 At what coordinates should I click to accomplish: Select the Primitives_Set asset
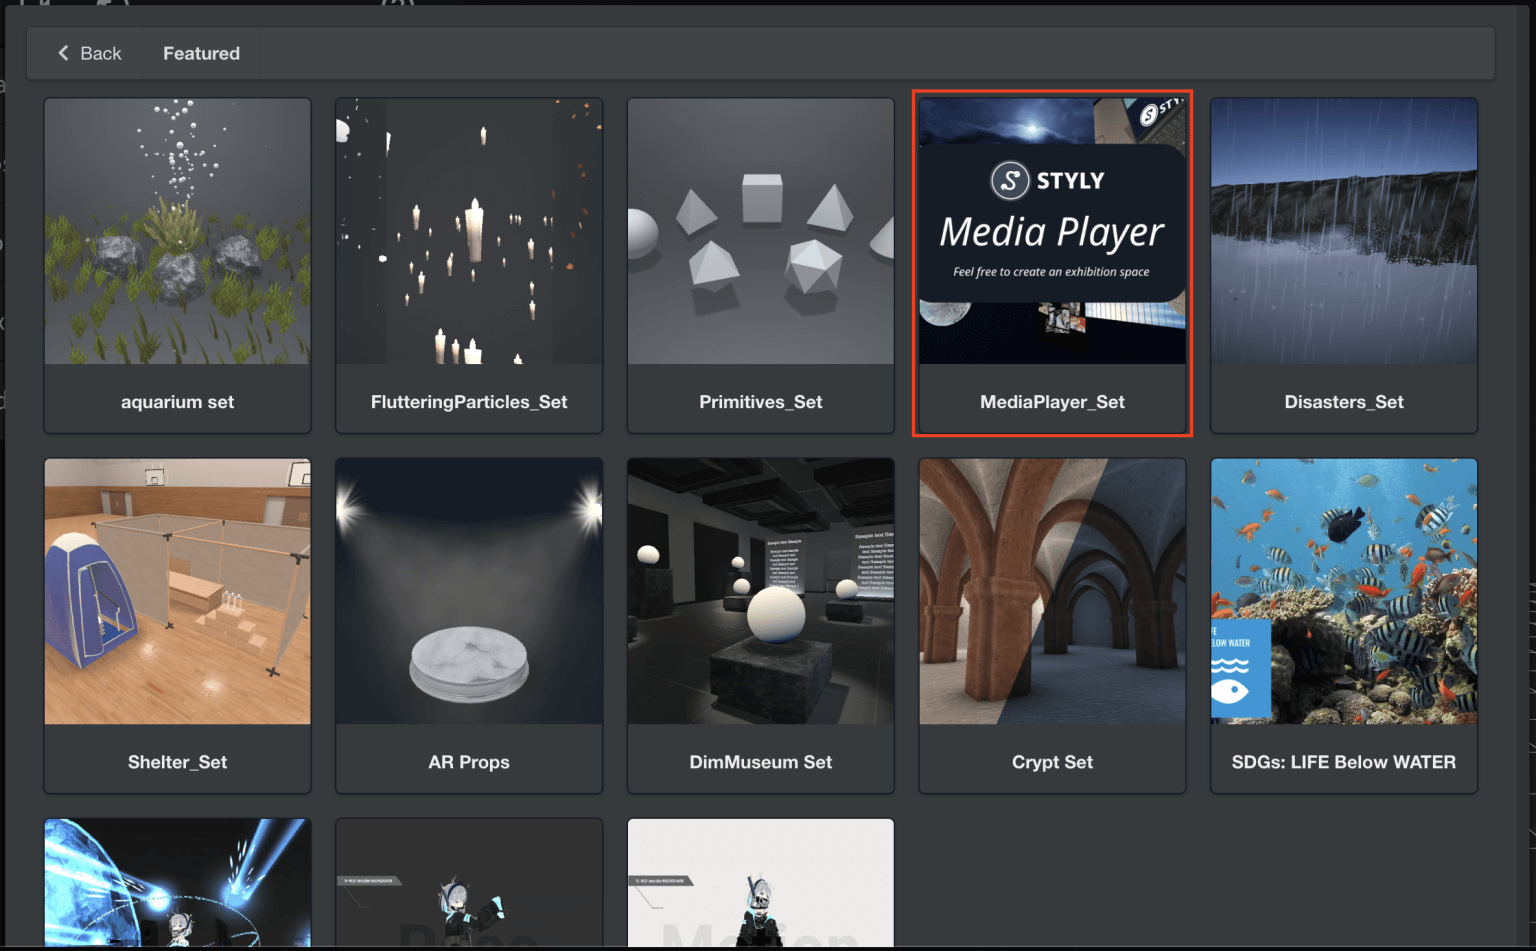tap(760, 230)
